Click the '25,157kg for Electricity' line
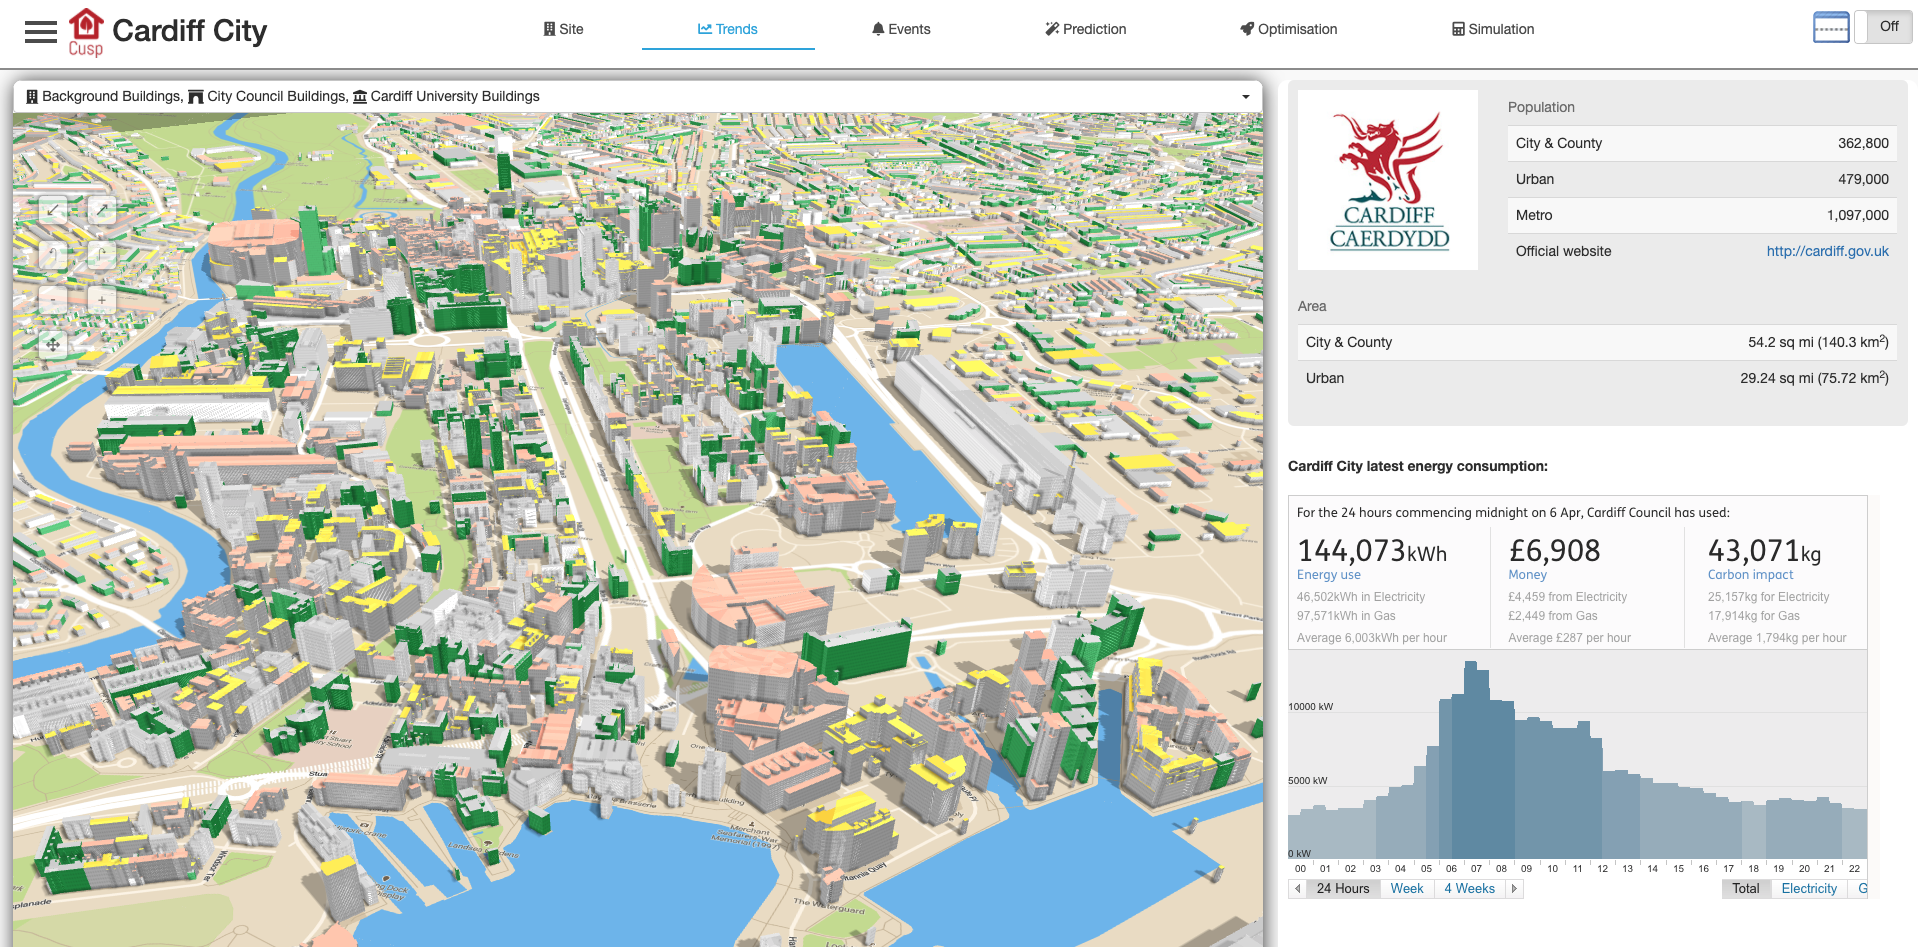Viewport: 1918px width, 947px height. coord(1768,597)
